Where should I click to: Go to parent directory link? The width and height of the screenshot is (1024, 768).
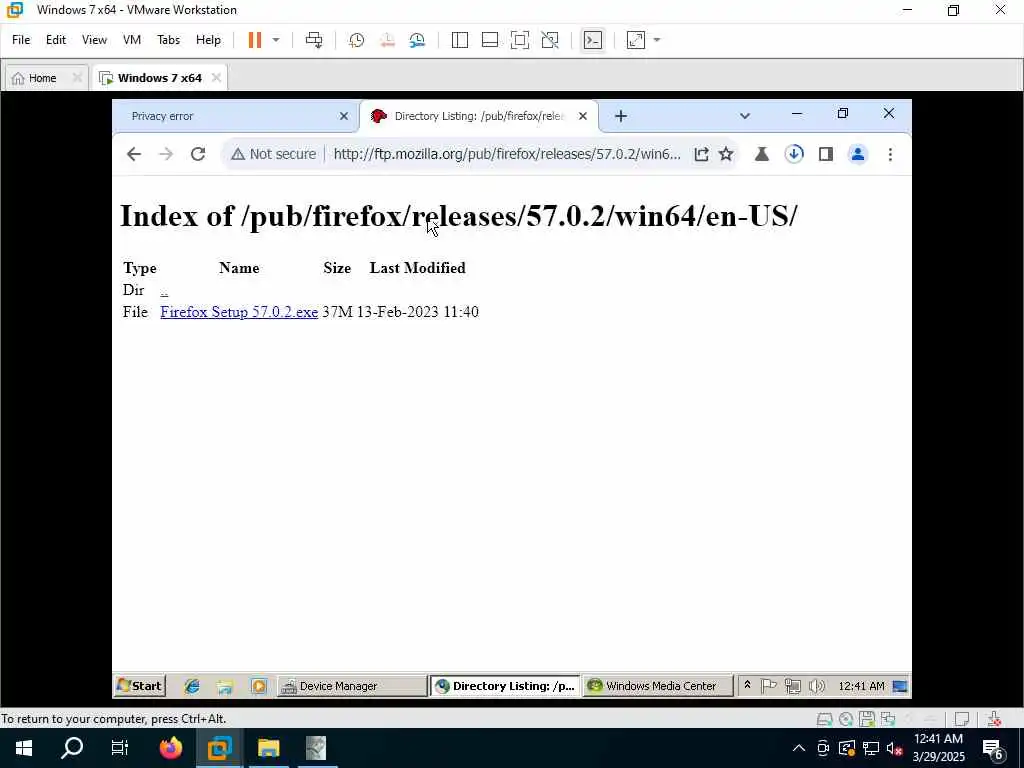164,291
